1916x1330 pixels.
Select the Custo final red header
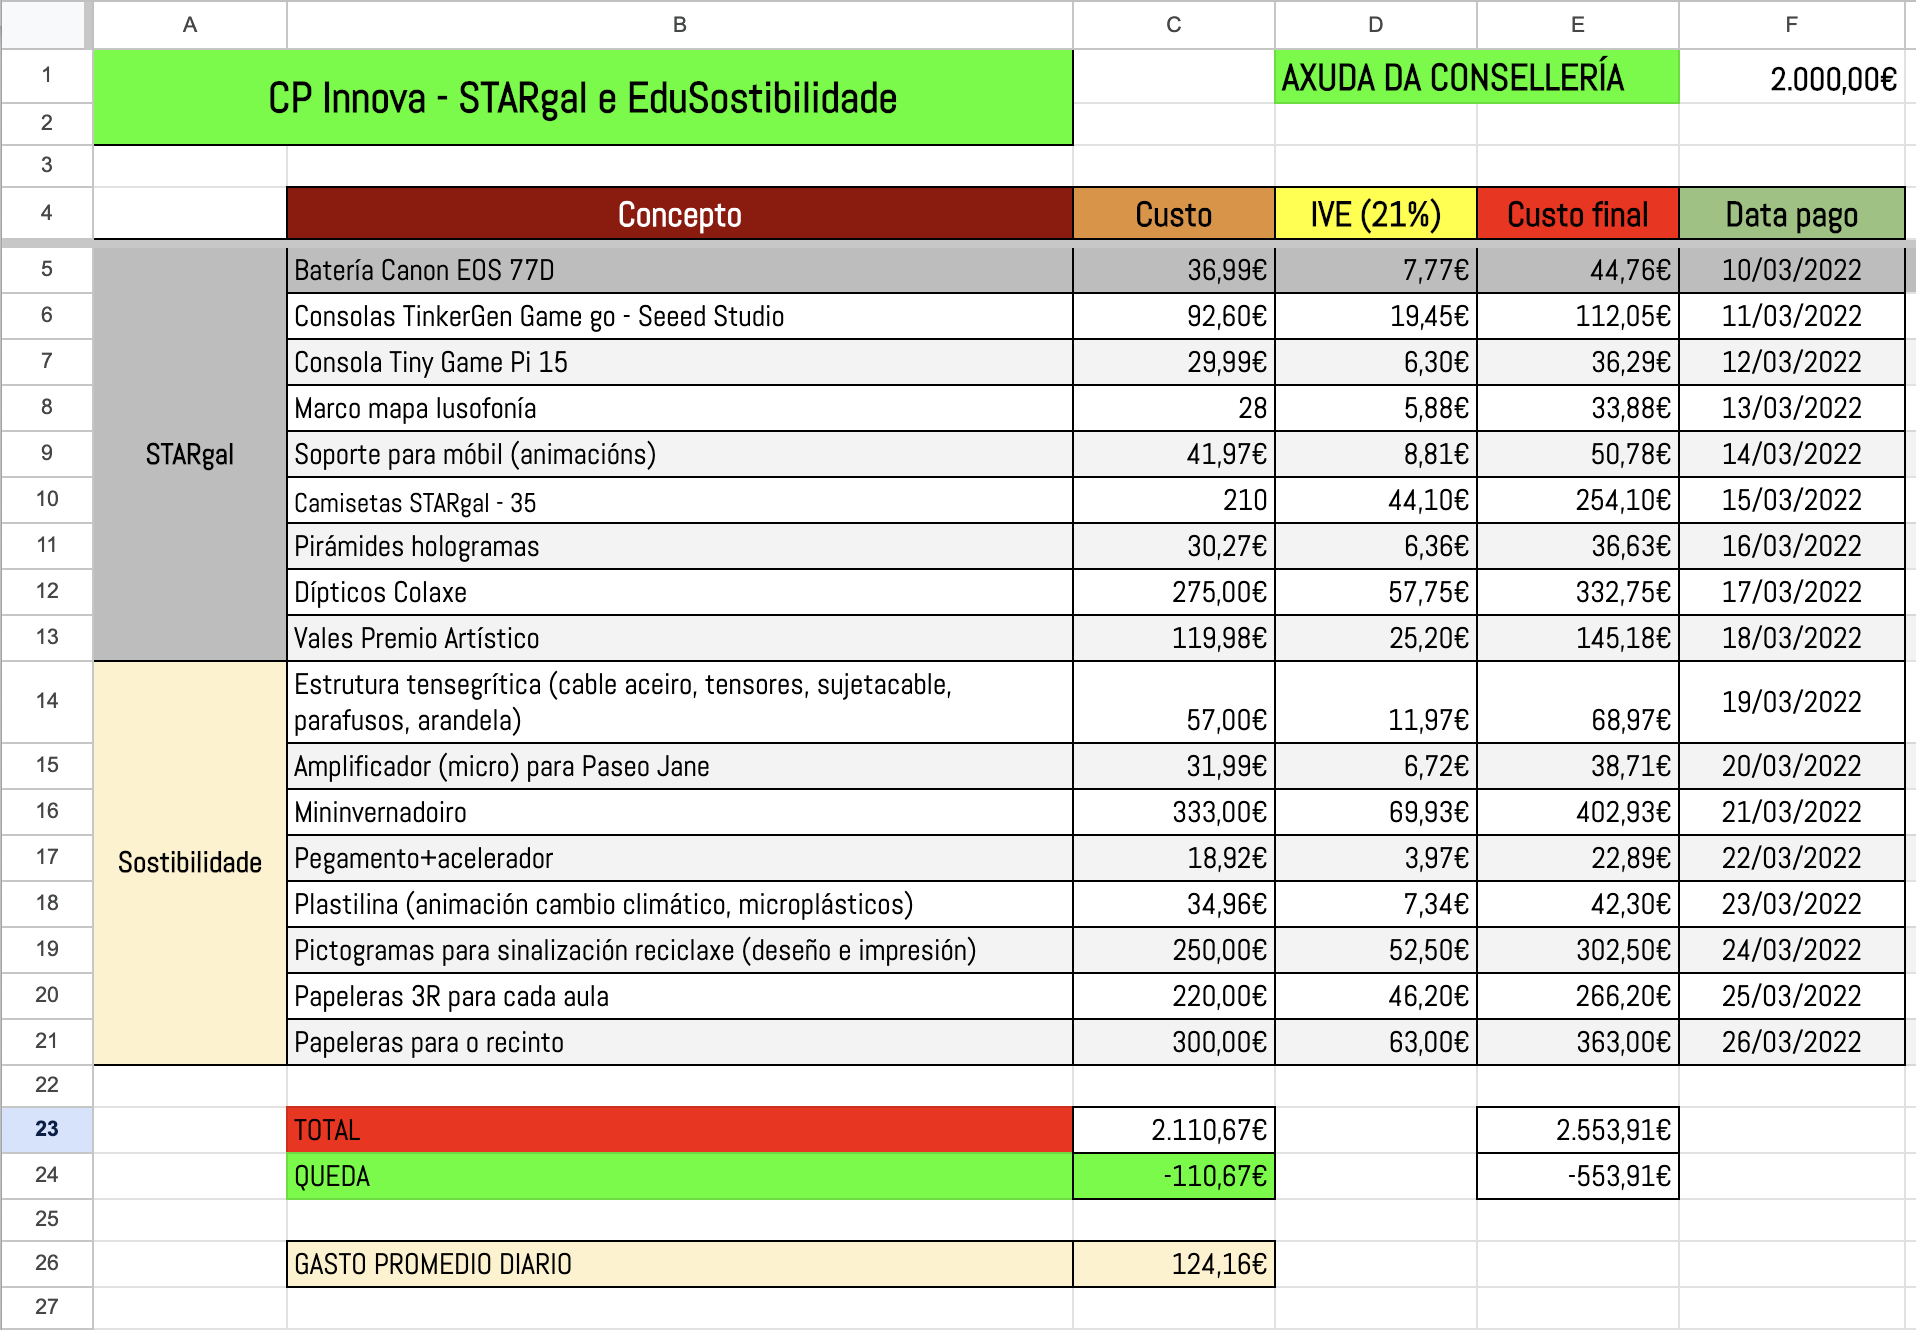click(1578, 214)
